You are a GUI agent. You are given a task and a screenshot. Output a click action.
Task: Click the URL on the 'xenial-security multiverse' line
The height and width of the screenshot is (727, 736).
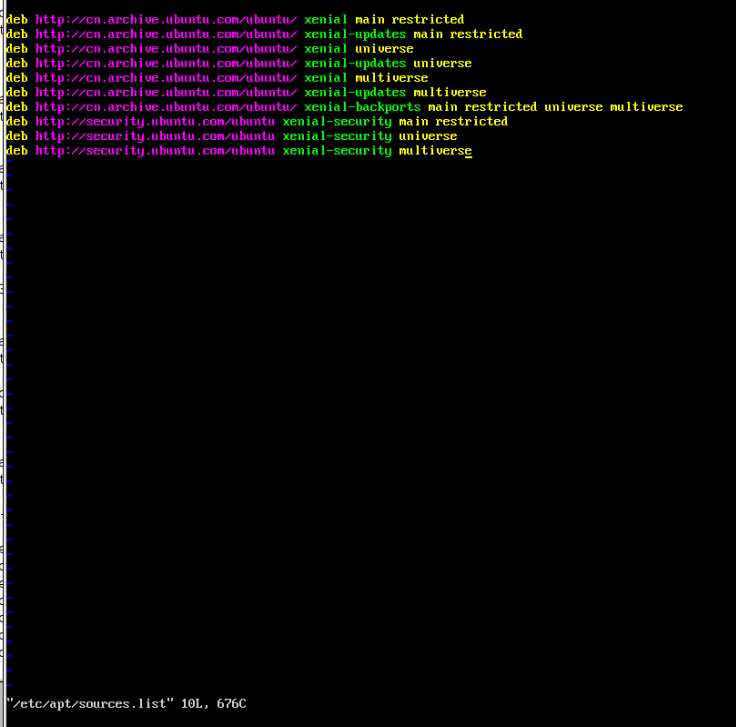pos(155,151)
